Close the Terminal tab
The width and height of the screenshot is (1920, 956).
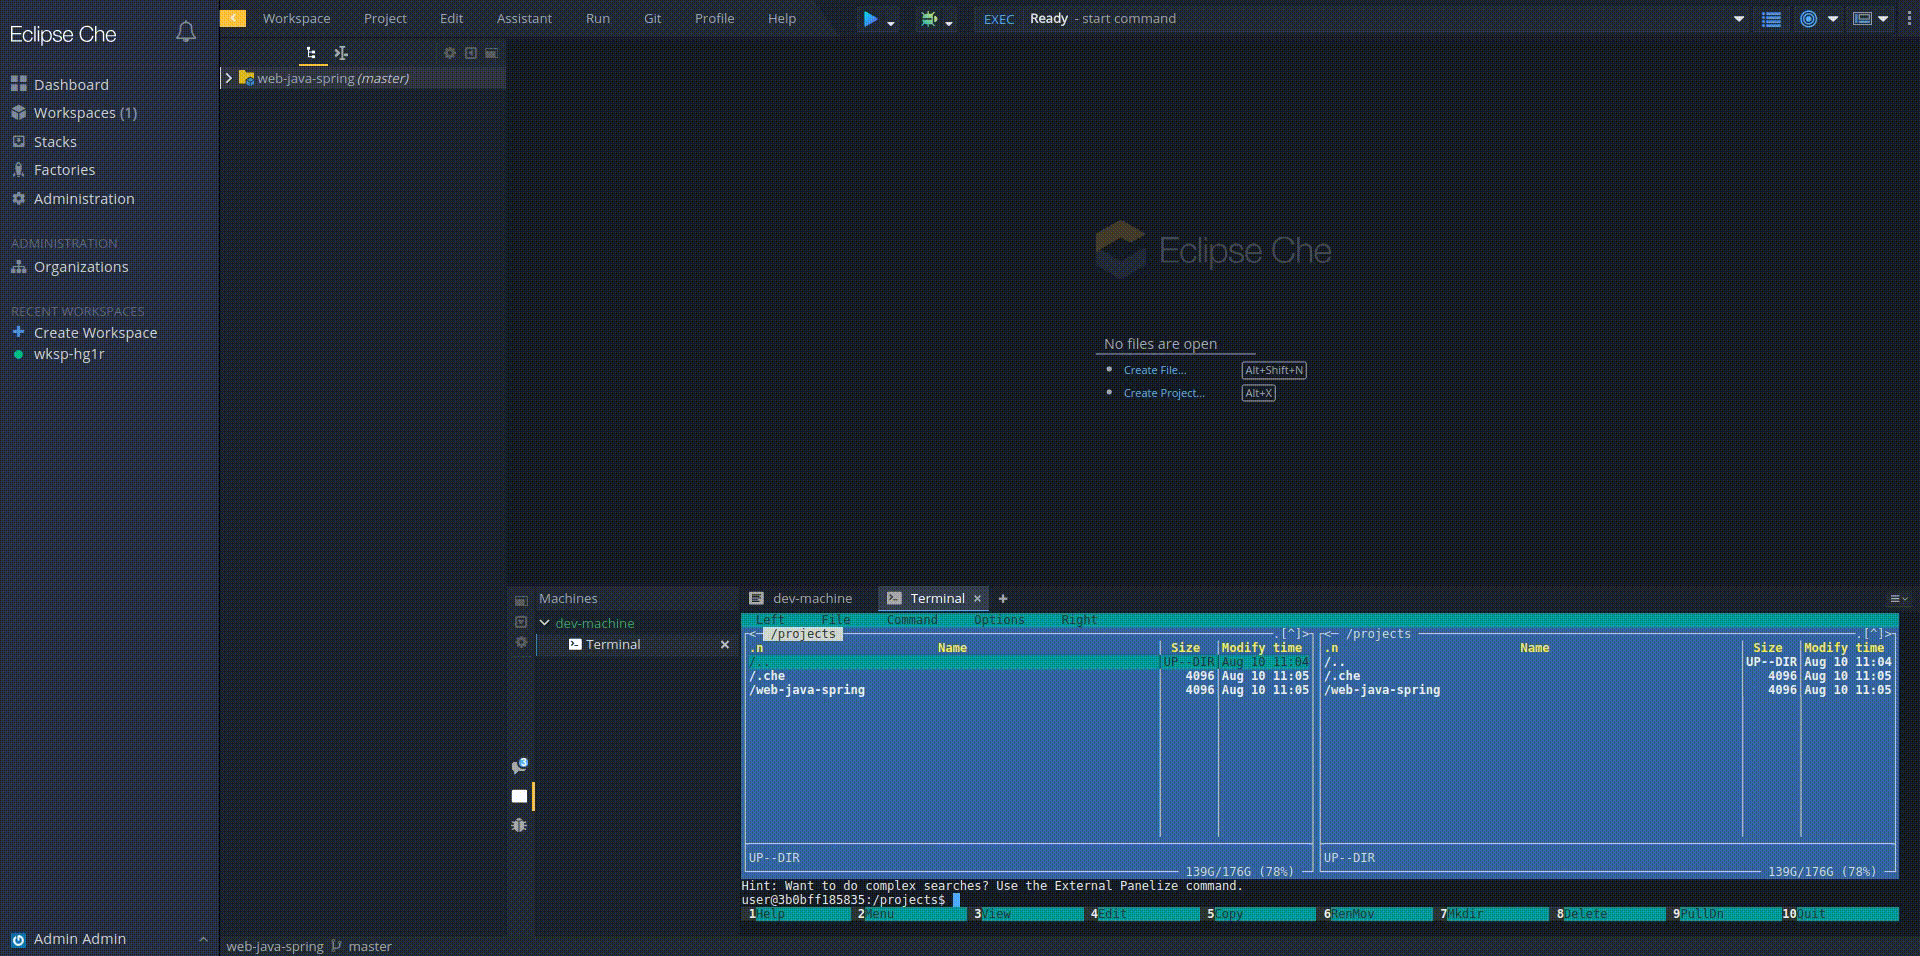click(x=978, y=599)
